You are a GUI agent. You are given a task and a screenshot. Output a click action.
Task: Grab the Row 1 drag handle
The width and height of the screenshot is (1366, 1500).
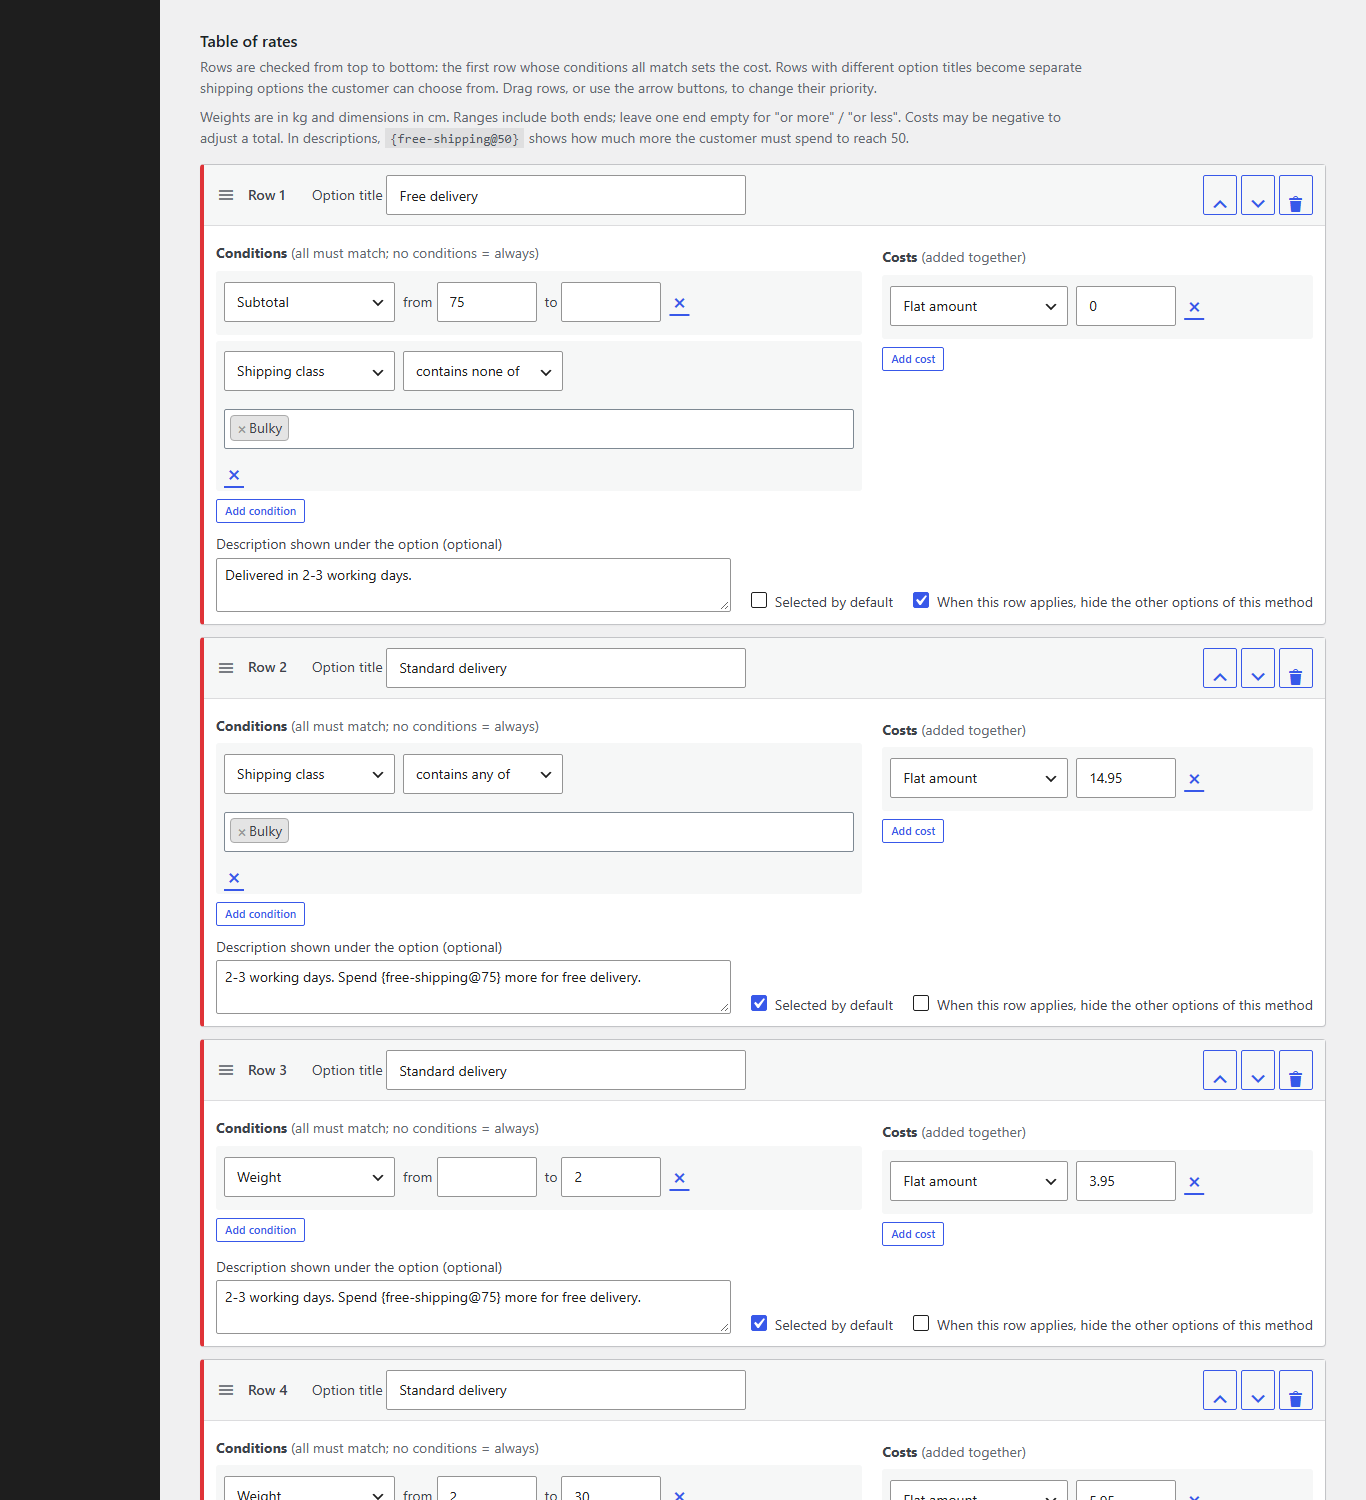[226, 195]
